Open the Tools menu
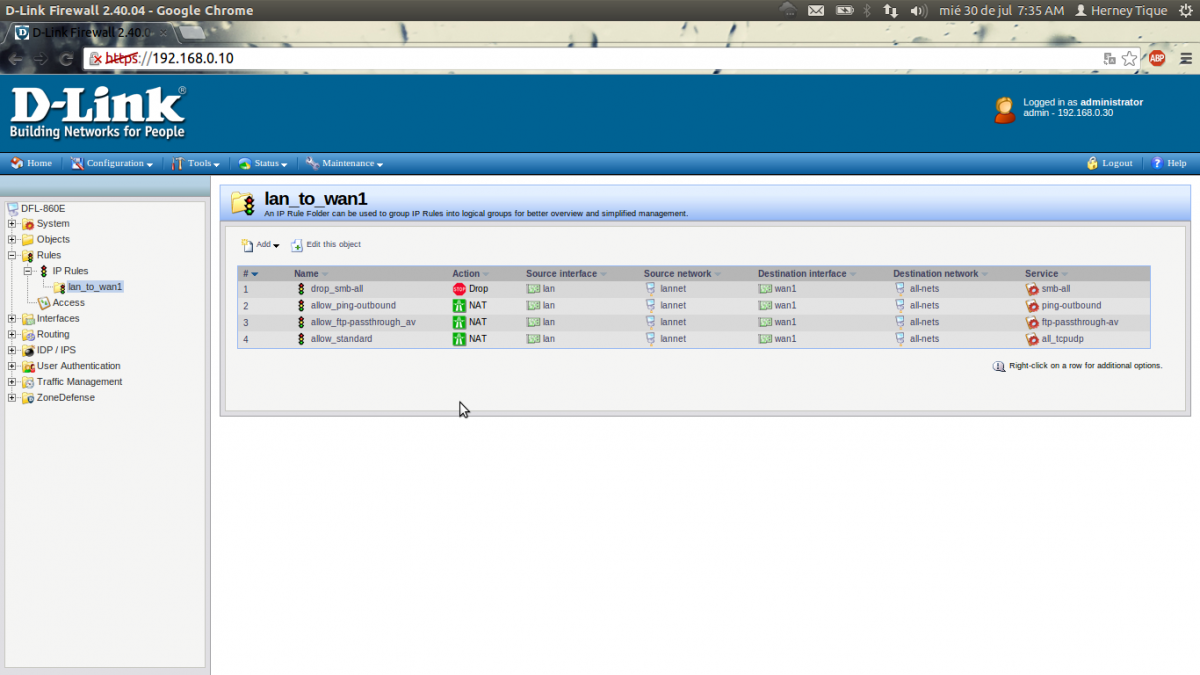 coord(195,163)
